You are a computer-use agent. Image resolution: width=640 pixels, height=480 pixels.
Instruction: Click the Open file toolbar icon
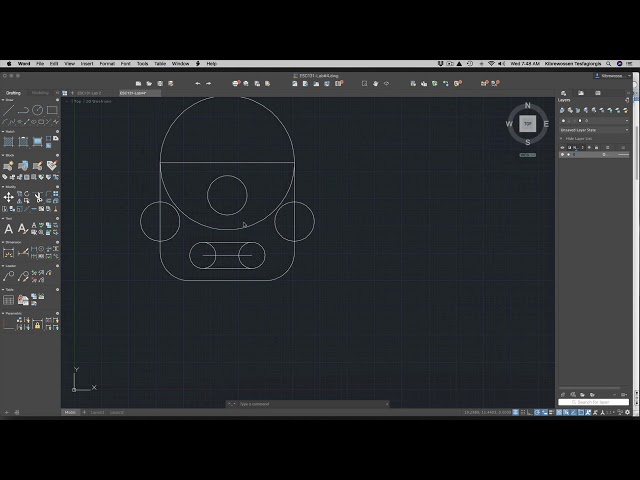[149, 84]
